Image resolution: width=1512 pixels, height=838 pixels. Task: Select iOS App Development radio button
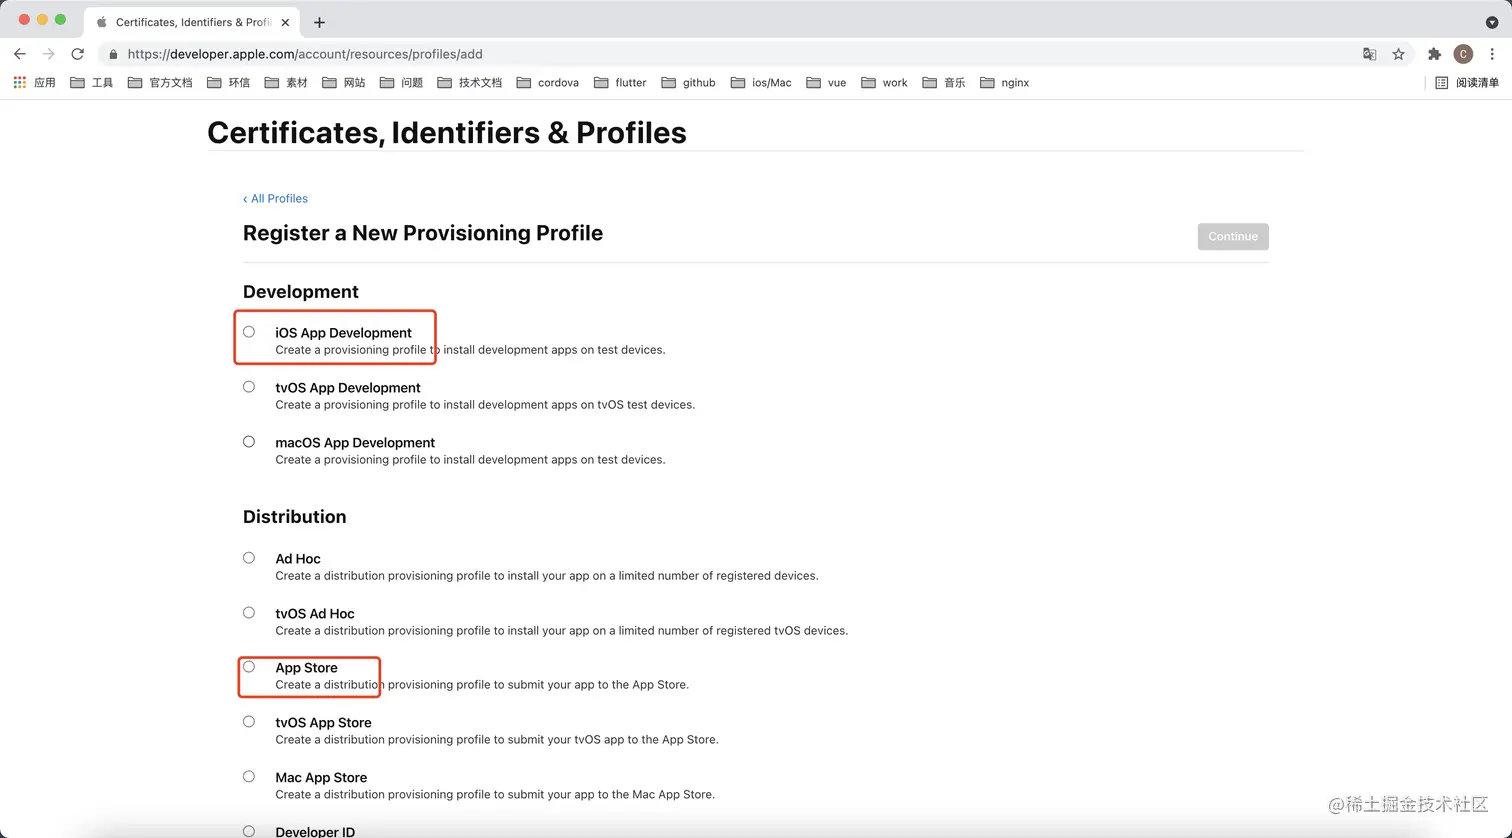click(x=249, y=332)
